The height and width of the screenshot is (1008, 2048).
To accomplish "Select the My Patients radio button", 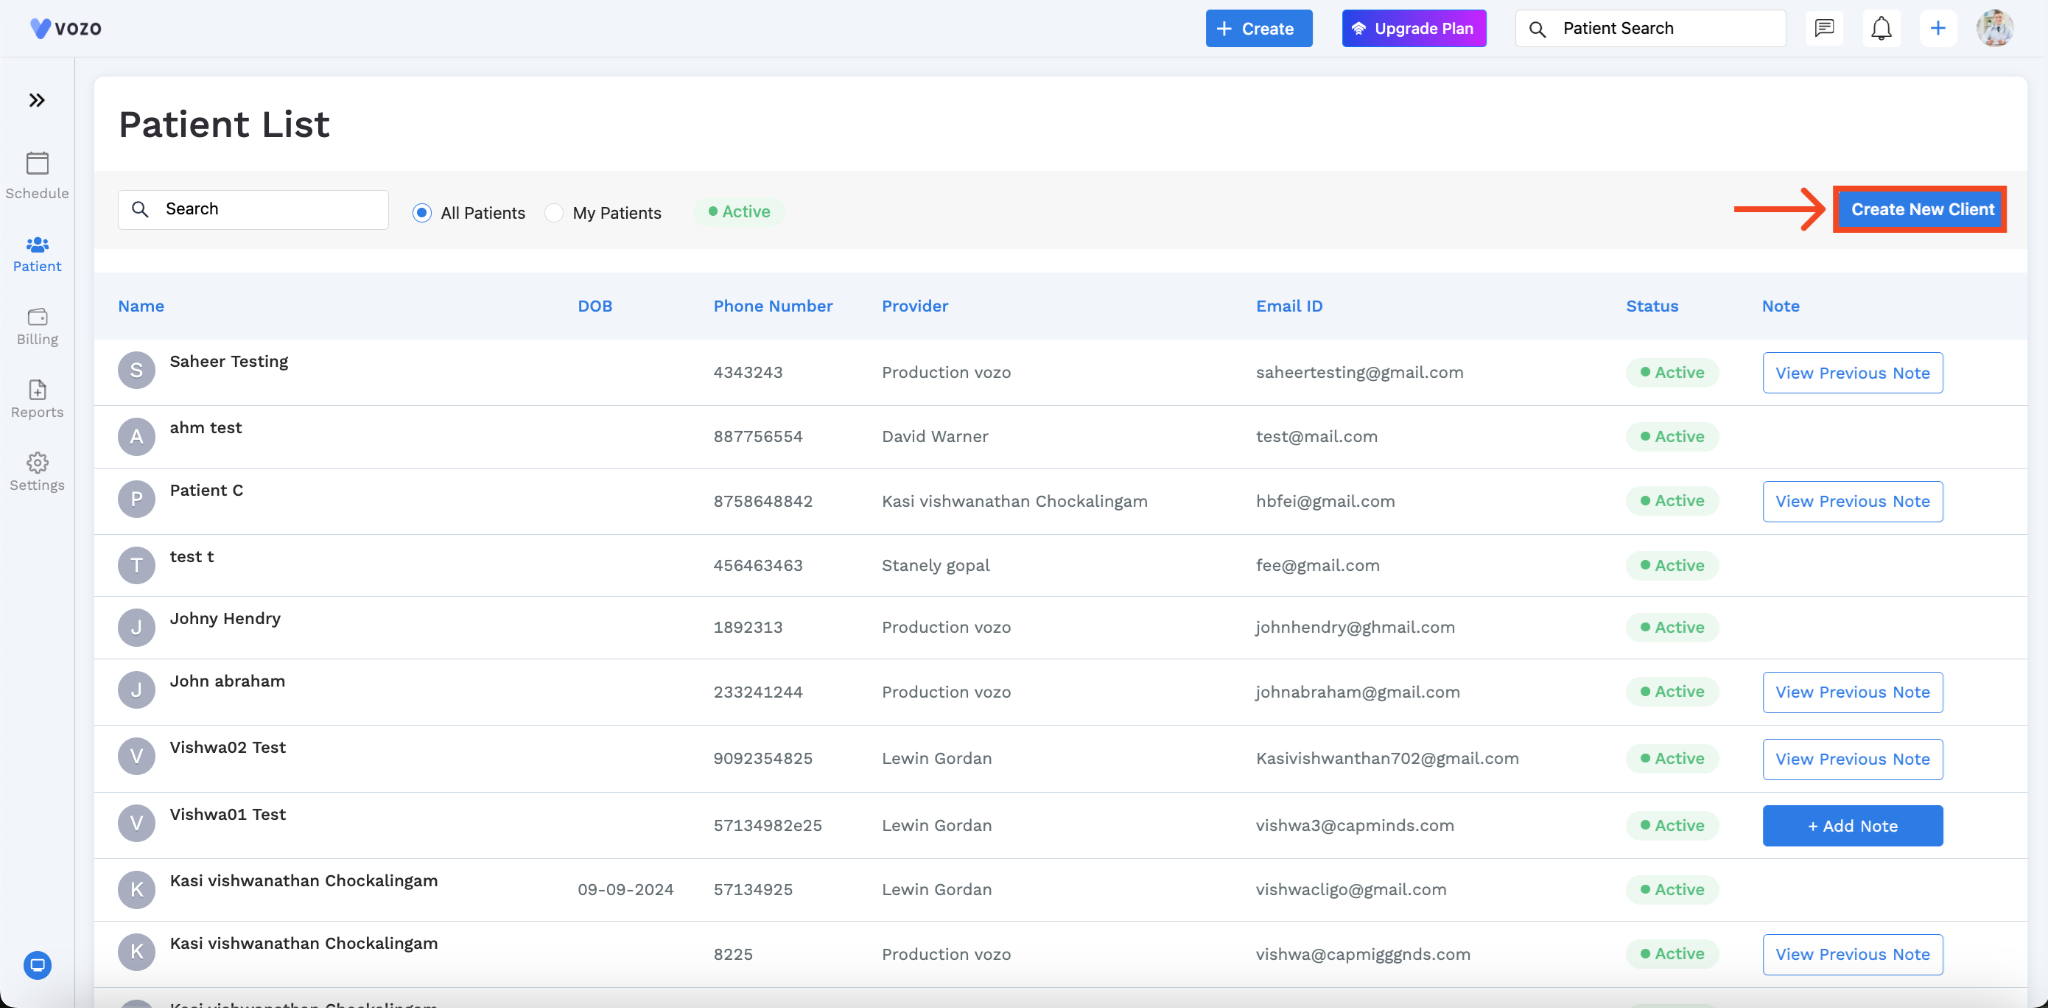I will [554, 212].
